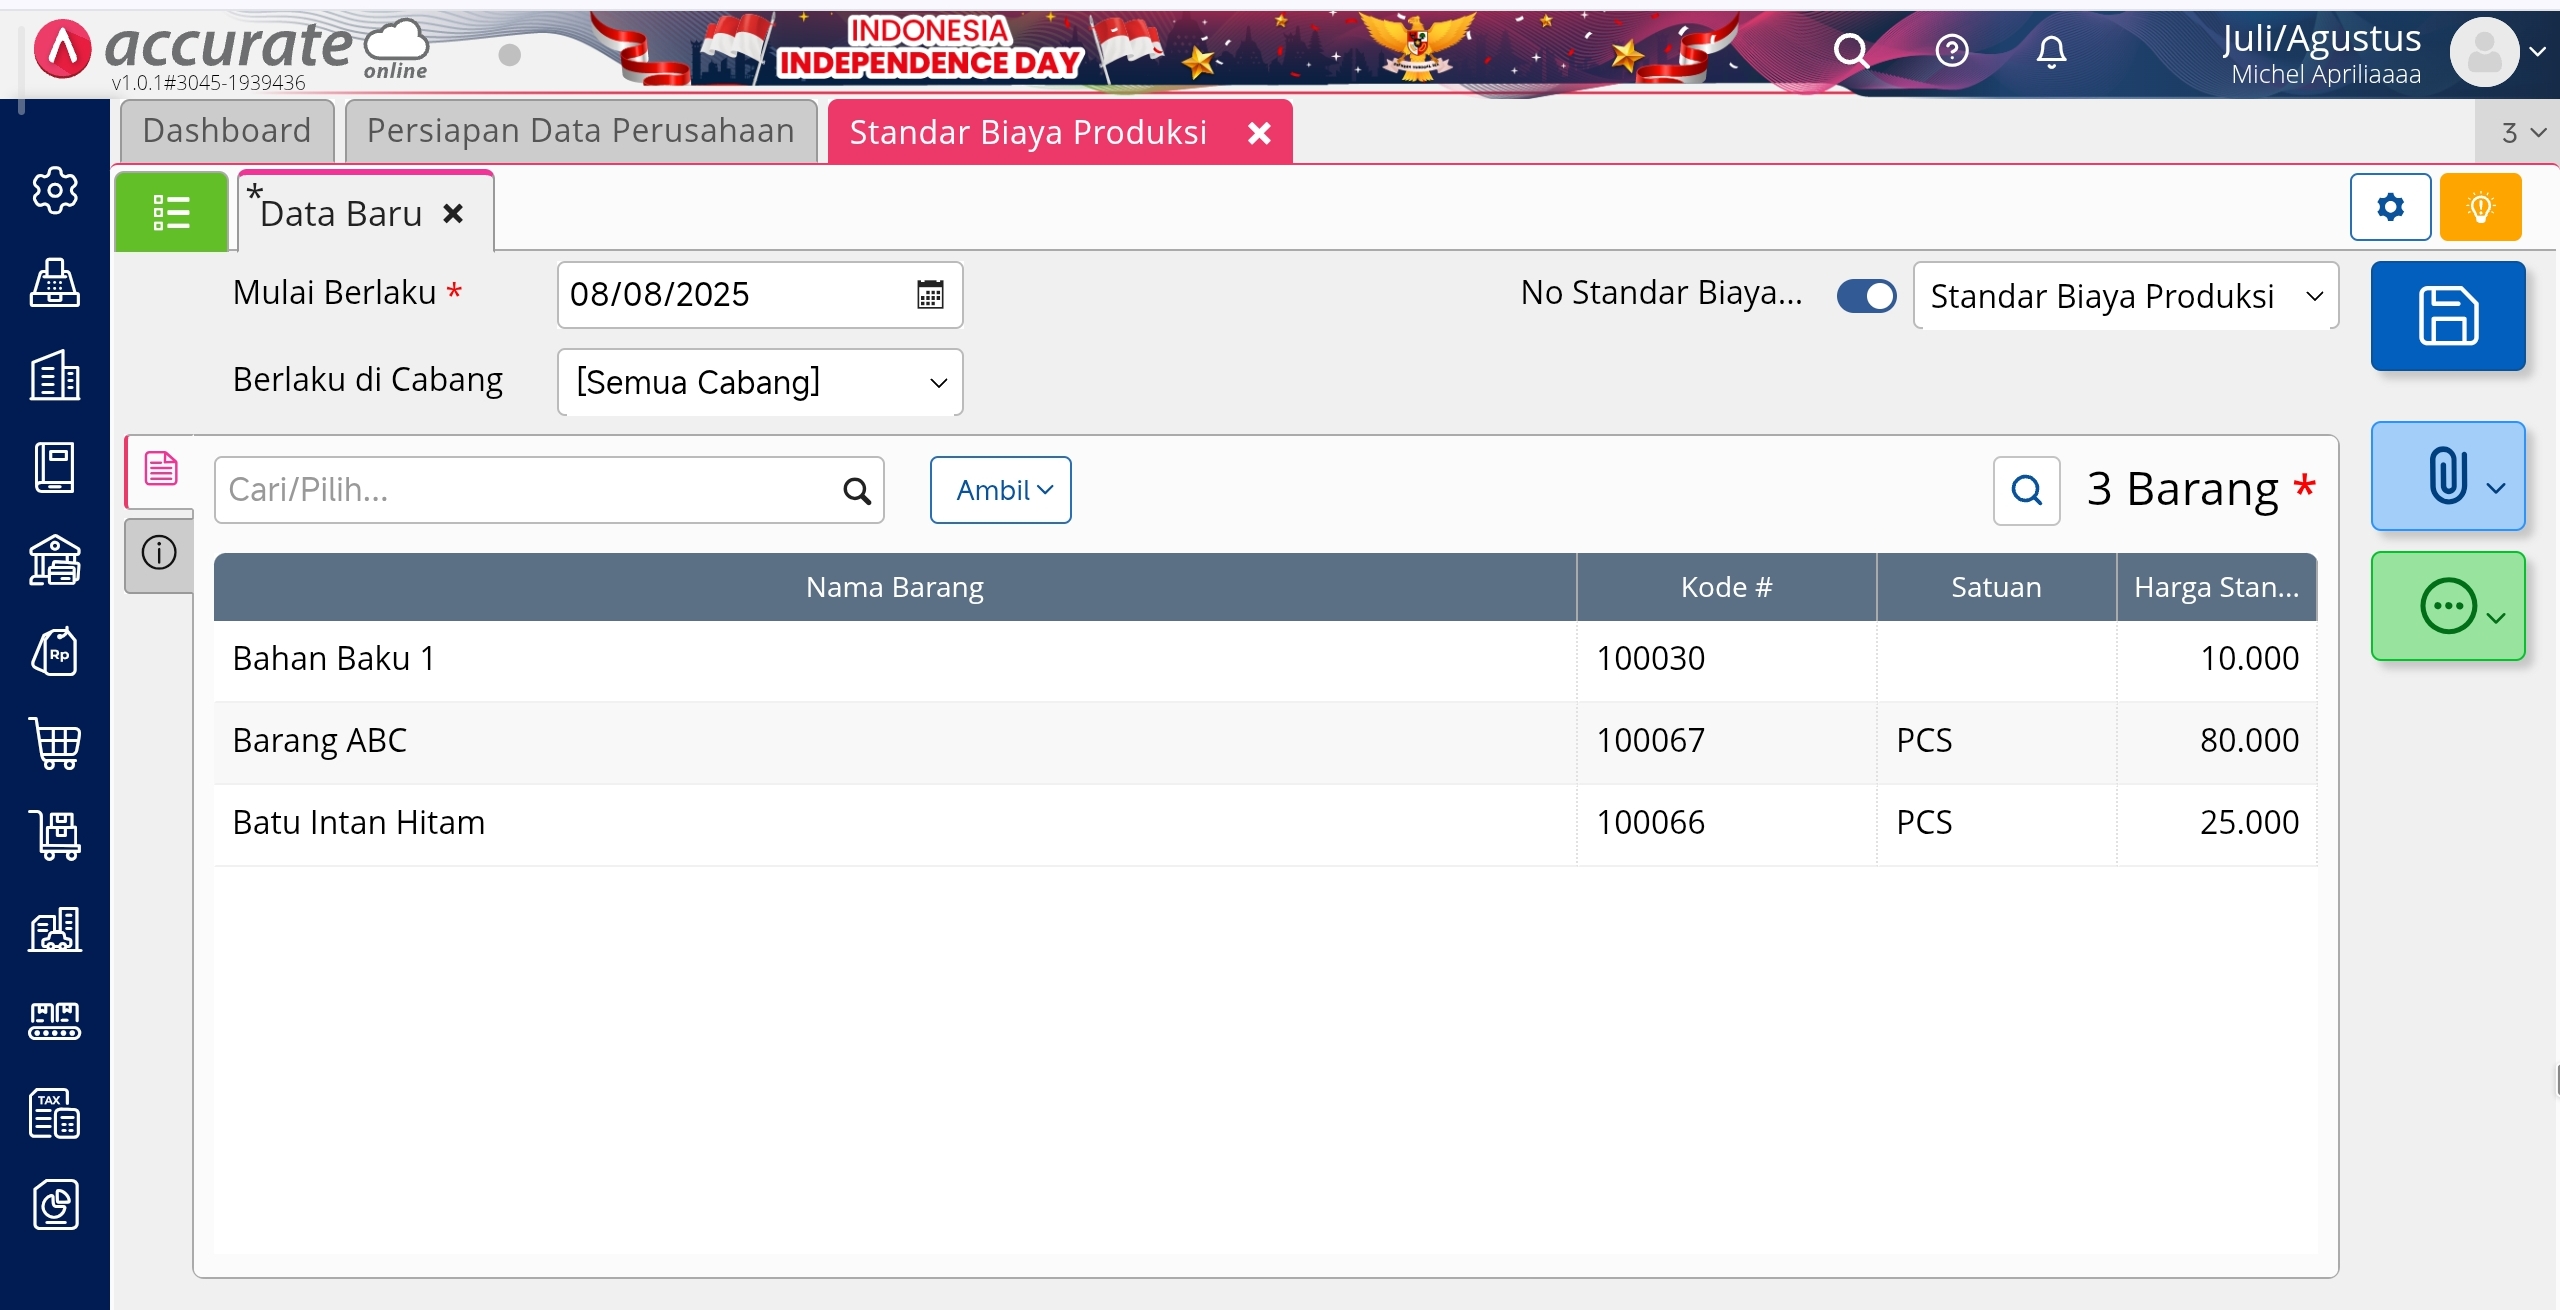Open the info side tab
This screenshot has width=2560, height=1310.
(159, 552)
